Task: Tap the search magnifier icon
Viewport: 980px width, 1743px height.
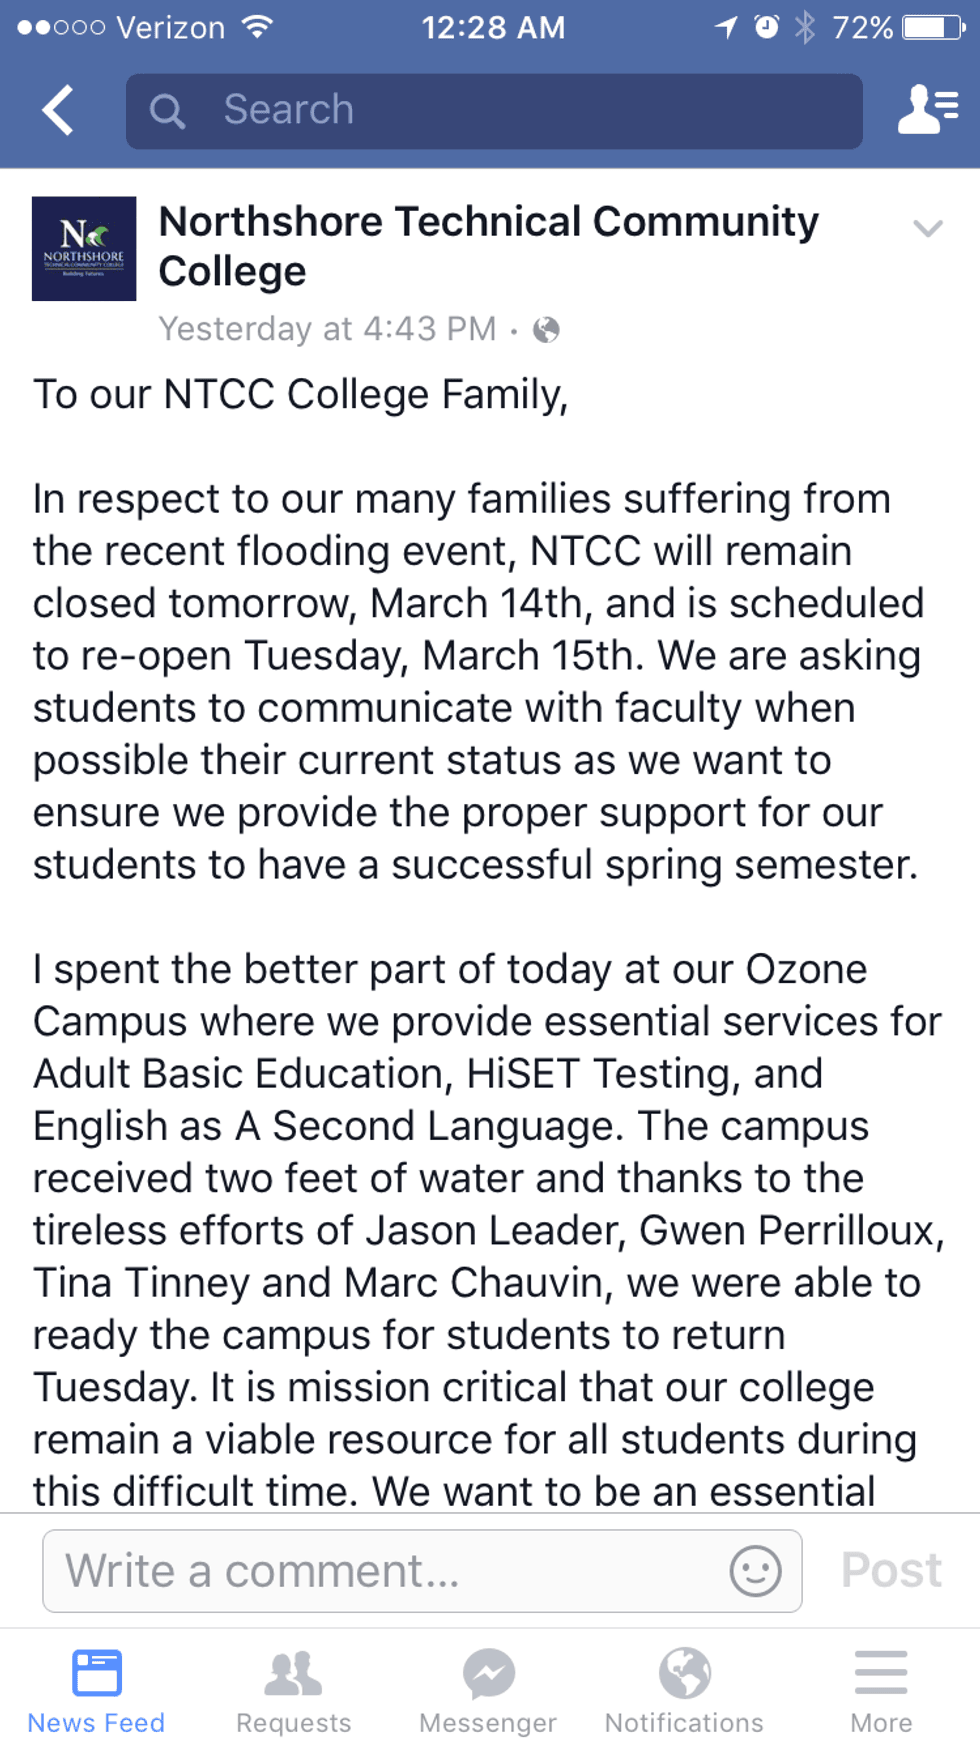Action: pos(167,111)
